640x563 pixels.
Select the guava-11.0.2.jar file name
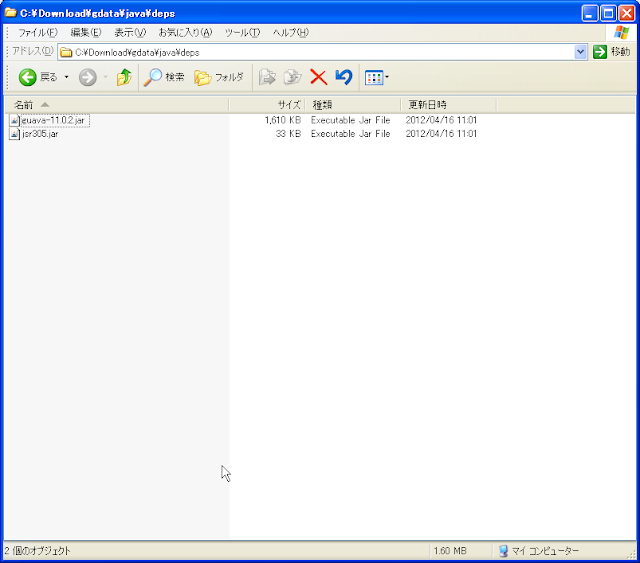53,120
